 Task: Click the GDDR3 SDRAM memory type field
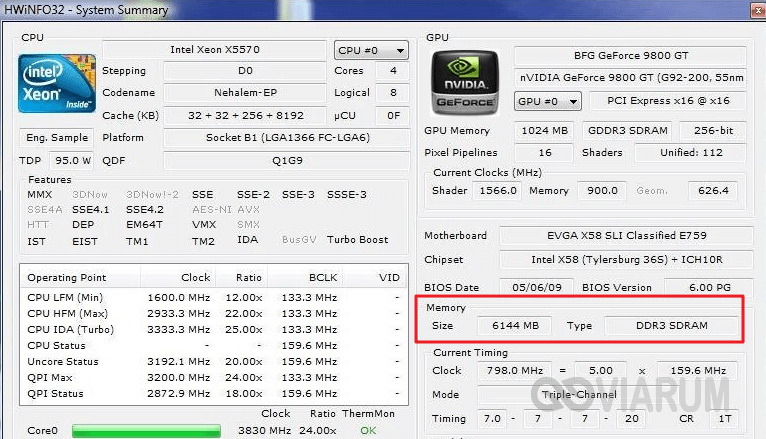[627, 131]
